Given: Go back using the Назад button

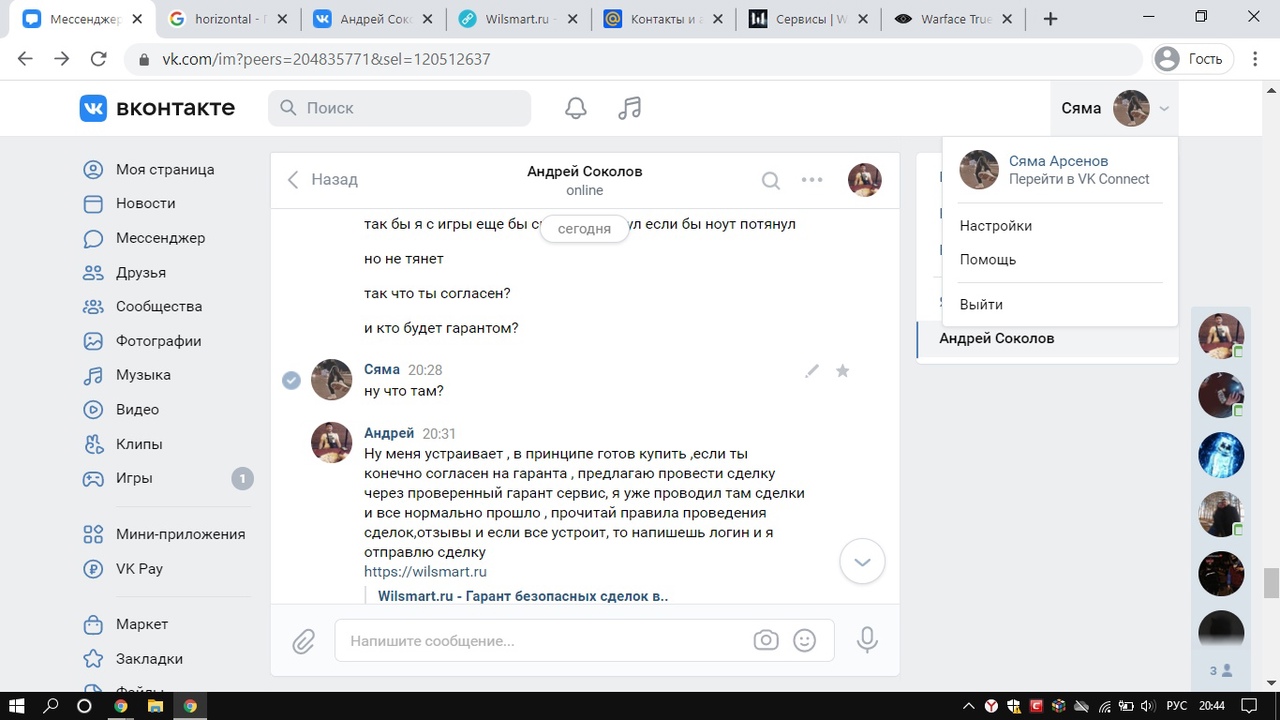Looking at the screenshot, I should [x=323, y=180].
